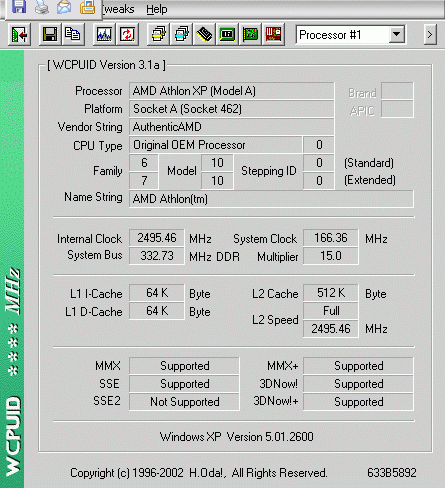Click the green chipset info toolbar icon
Viewport: 445px width, 488px height.
[x=227, y=34]
